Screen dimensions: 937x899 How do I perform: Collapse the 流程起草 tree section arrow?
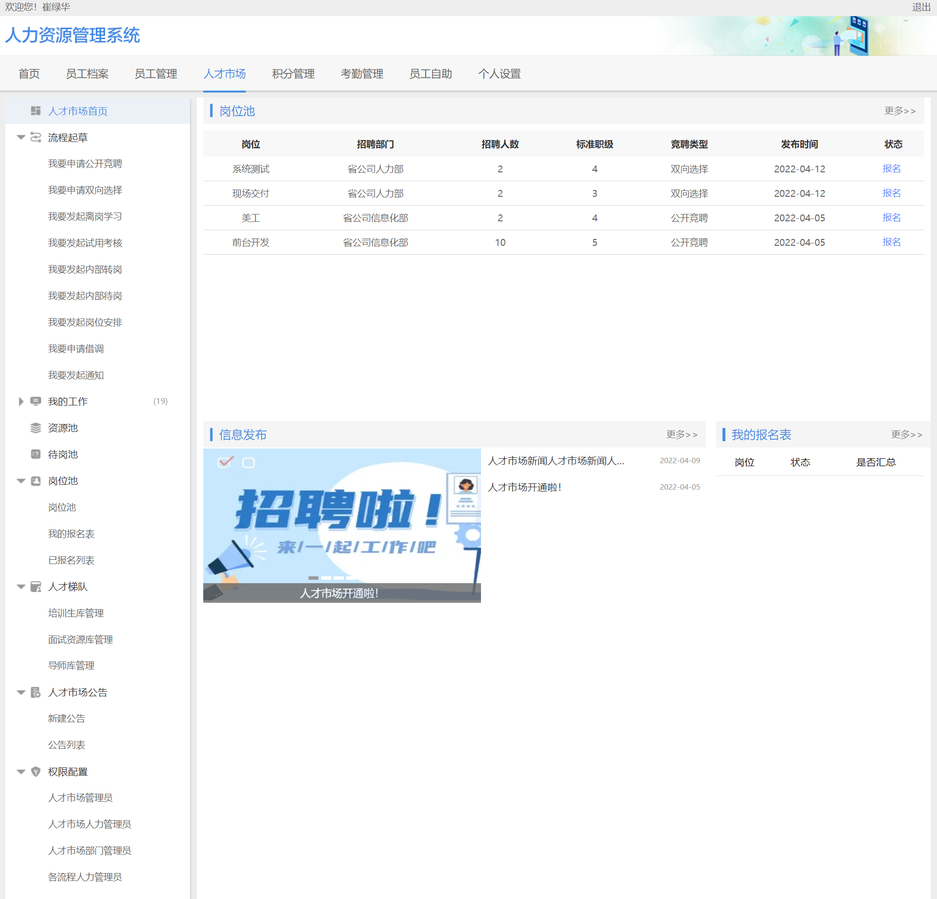pos(21,137)
